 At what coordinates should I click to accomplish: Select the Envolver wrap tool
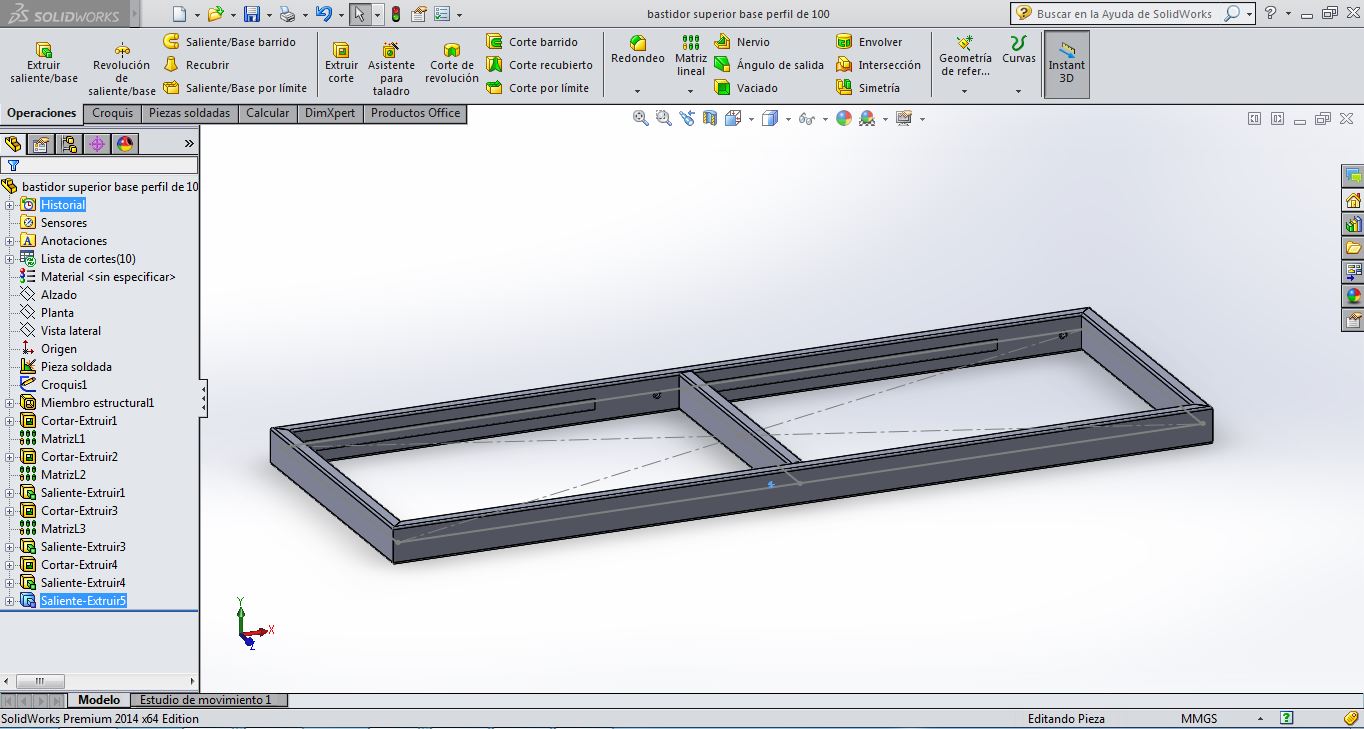coord(869,42)
